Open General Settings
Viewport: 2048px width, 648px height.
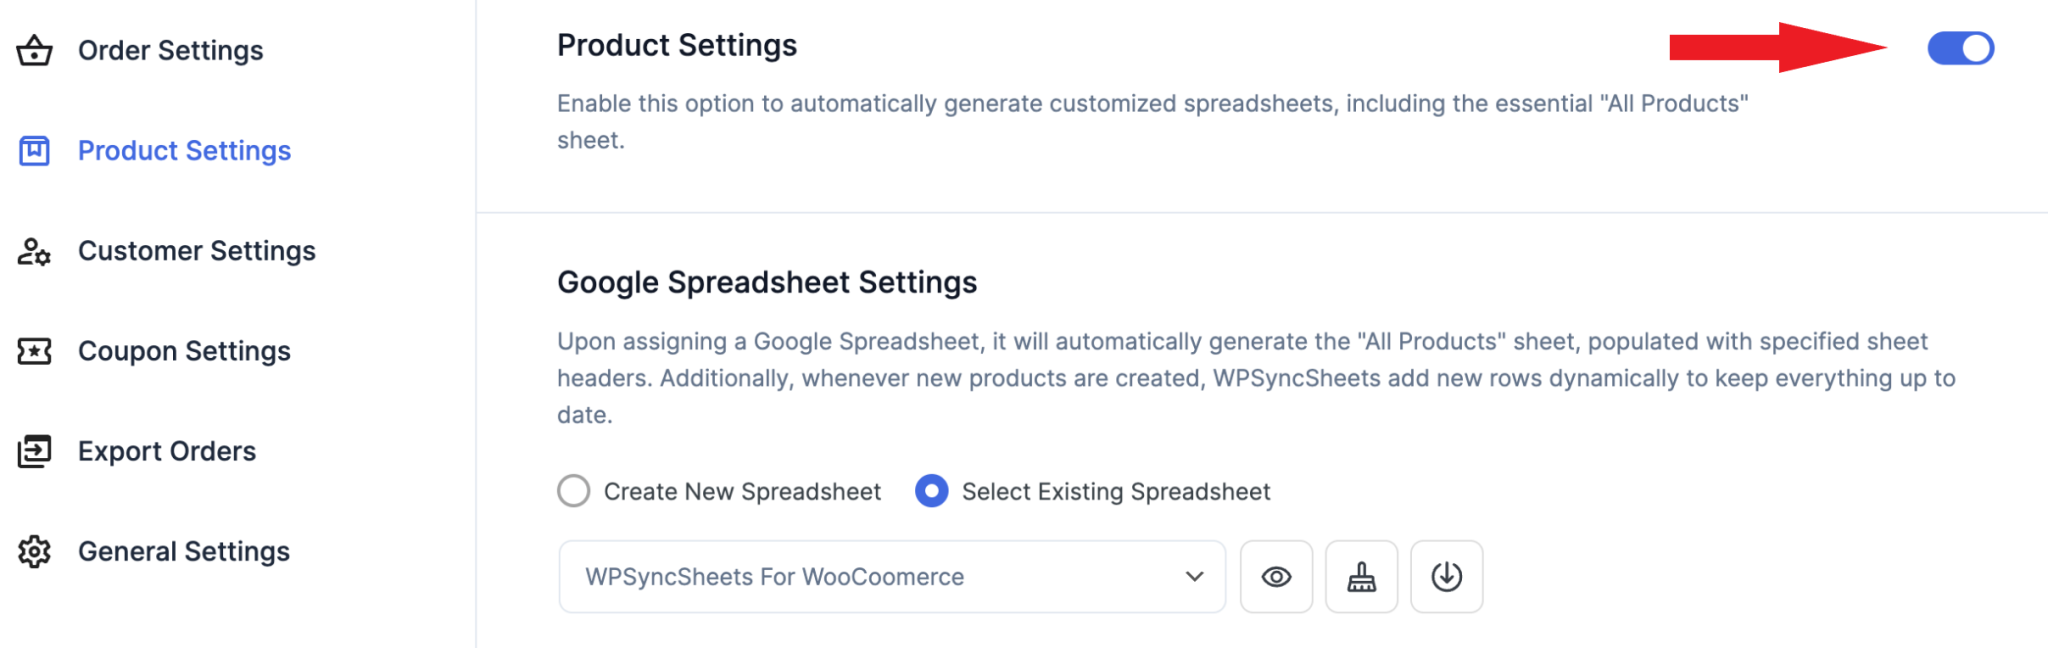(183, 551)
